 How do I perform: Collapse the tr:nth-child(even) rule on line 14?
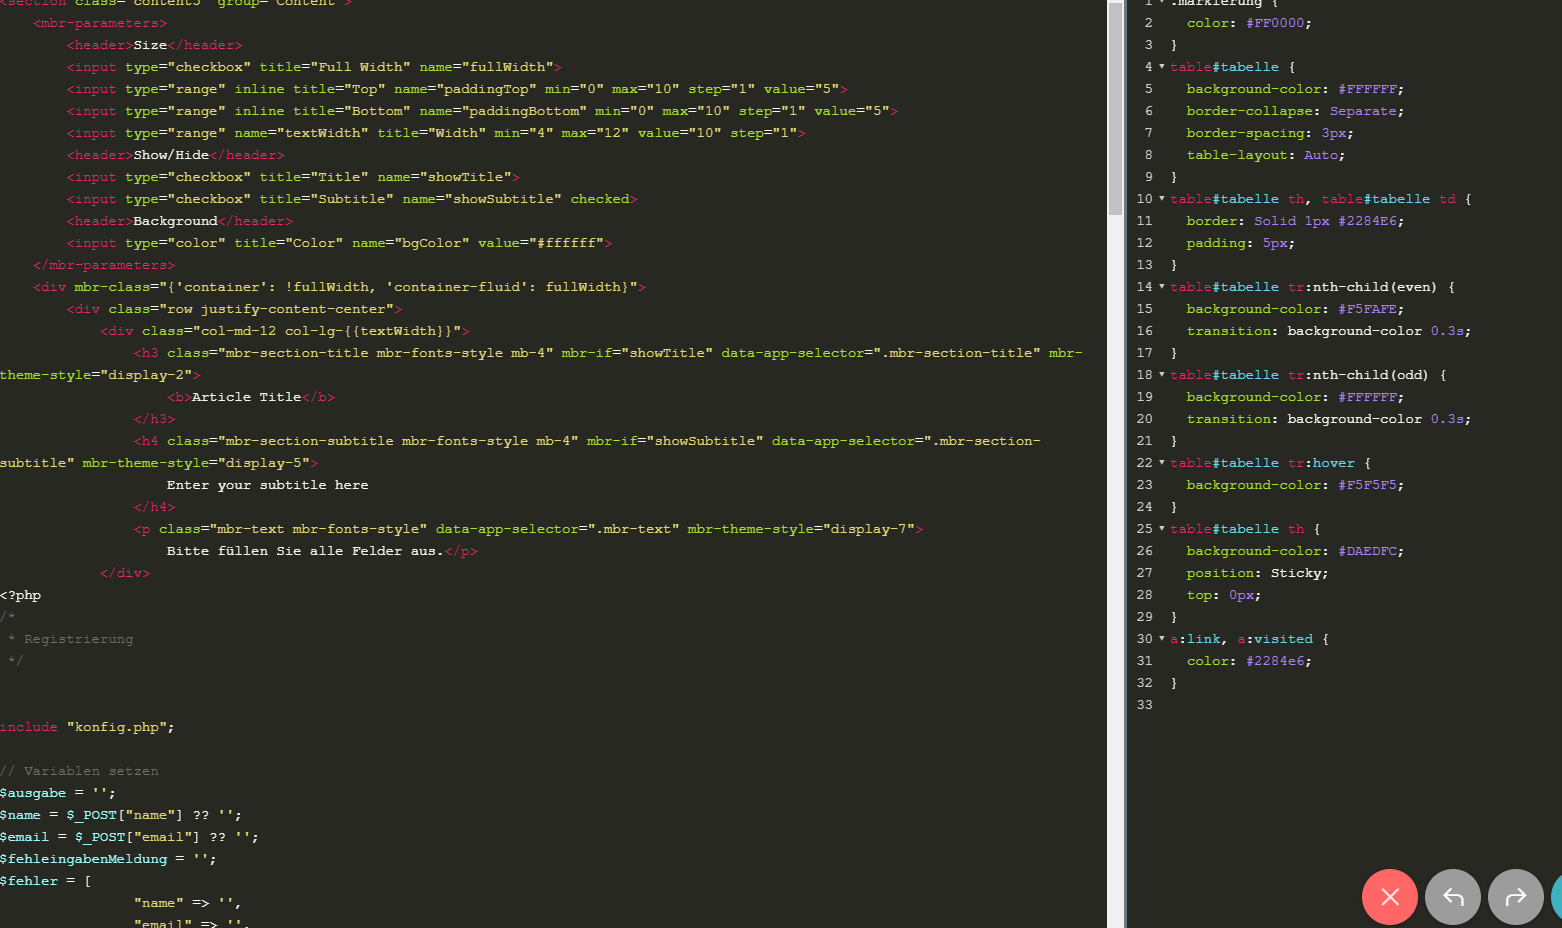click(1161, 287)
